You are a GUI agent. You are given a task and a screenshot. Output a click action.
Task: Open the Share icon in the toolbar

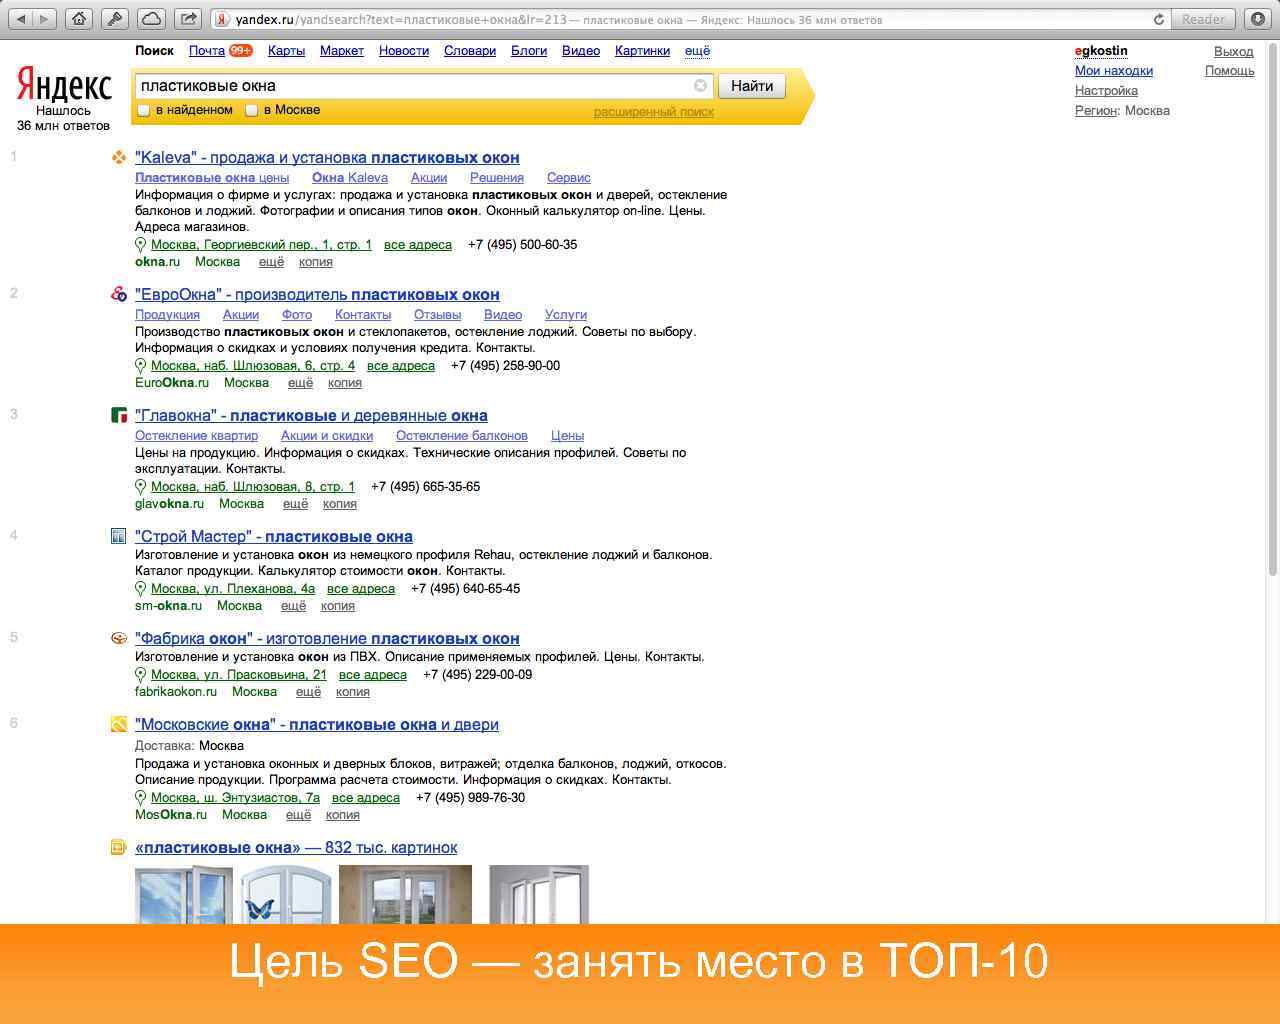click(187, 17)
